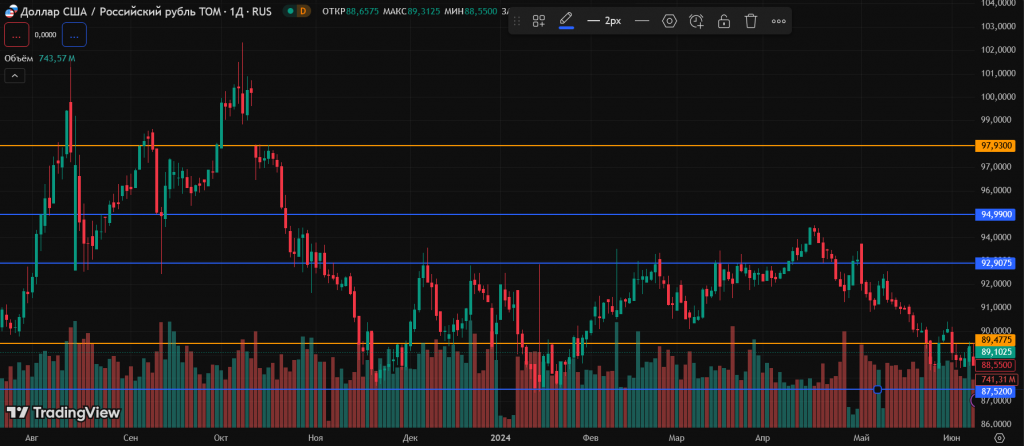Image resolution: width=1024 pixels, height=446 pixels.
Task: Click the 94,9900 blue price label
Action: (997, 214)
